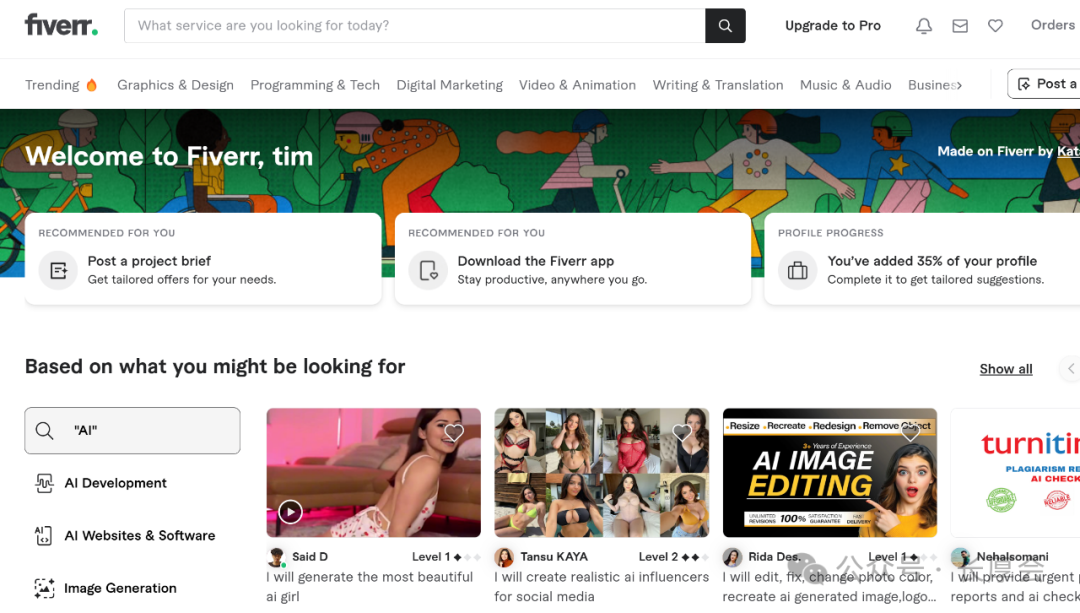
Task: Click the profile progress briefcase icon
Action: [x=798, y=270]
